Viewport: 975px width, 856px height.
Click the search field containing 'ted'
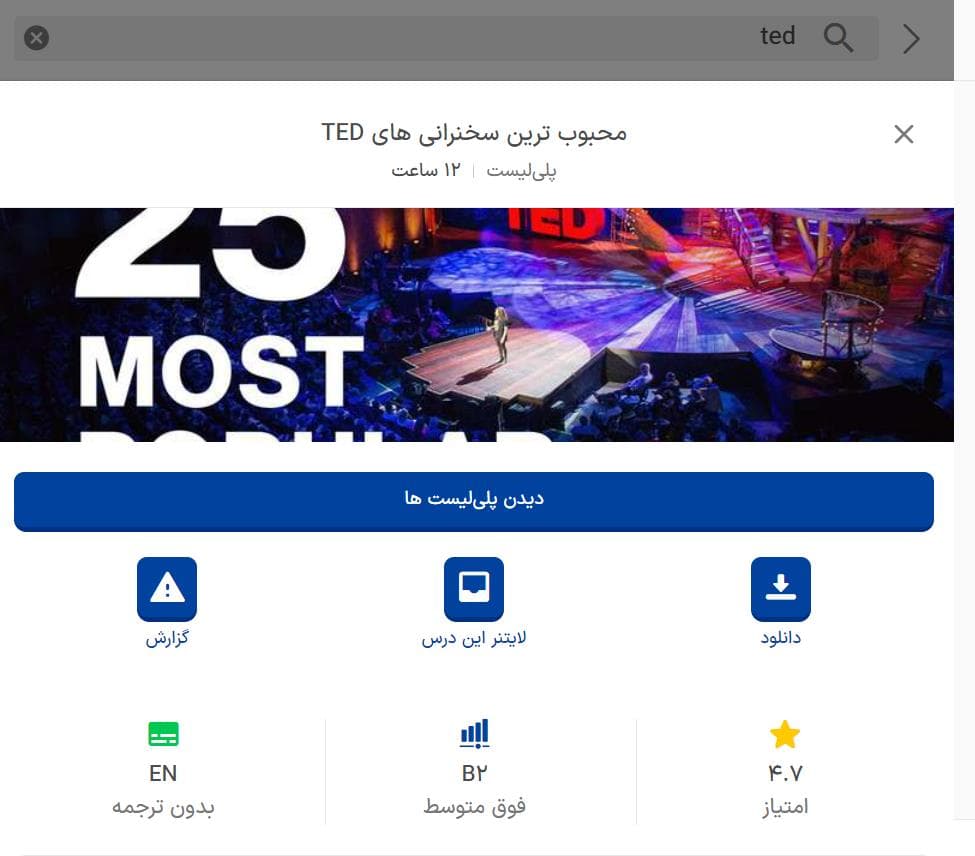446,38
